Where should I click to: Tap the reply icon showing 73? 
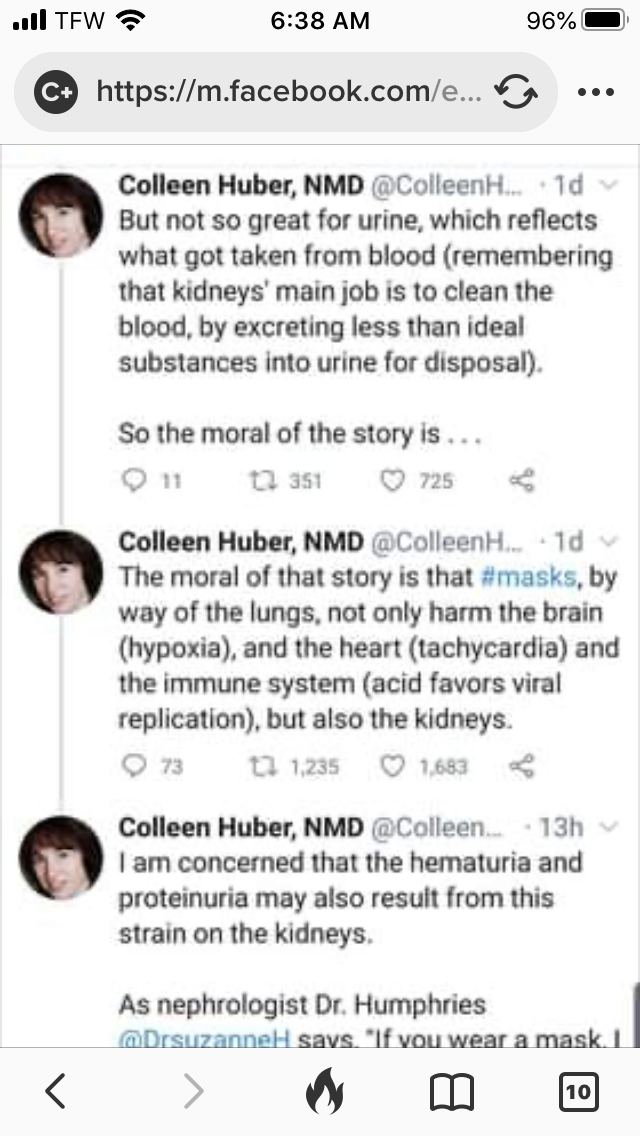(133, 767)
